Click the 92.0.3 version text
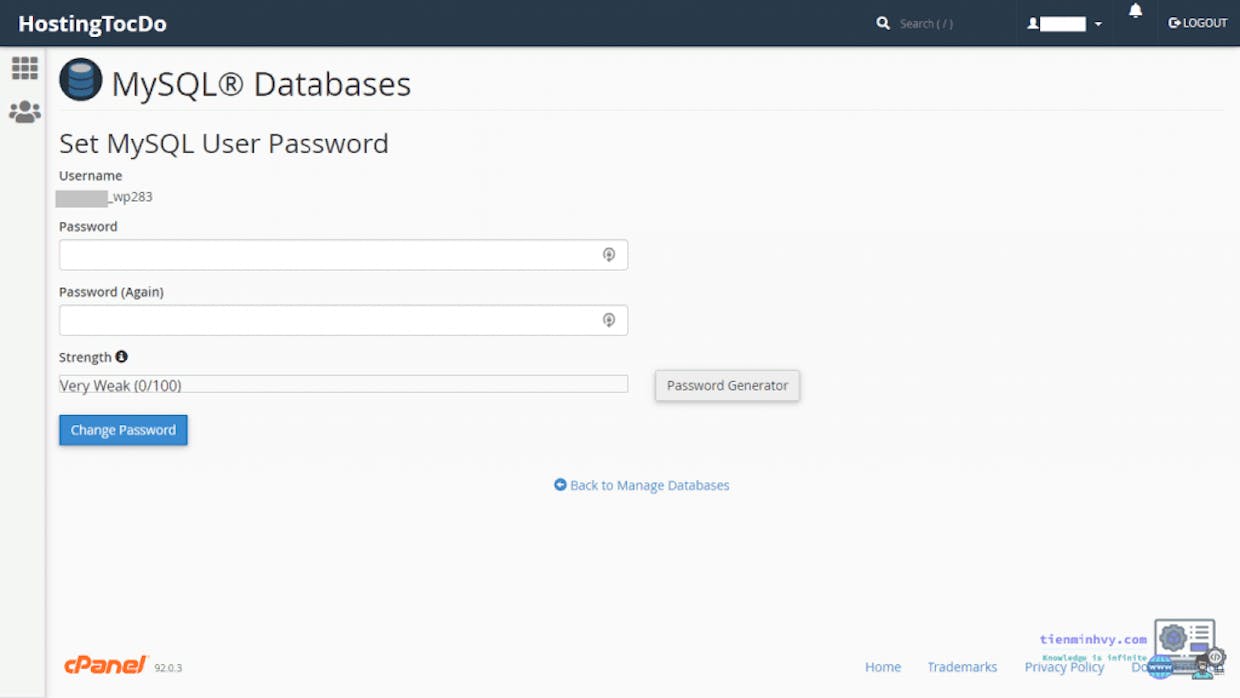The image size is (1240, 698). (x=168, y=668)
